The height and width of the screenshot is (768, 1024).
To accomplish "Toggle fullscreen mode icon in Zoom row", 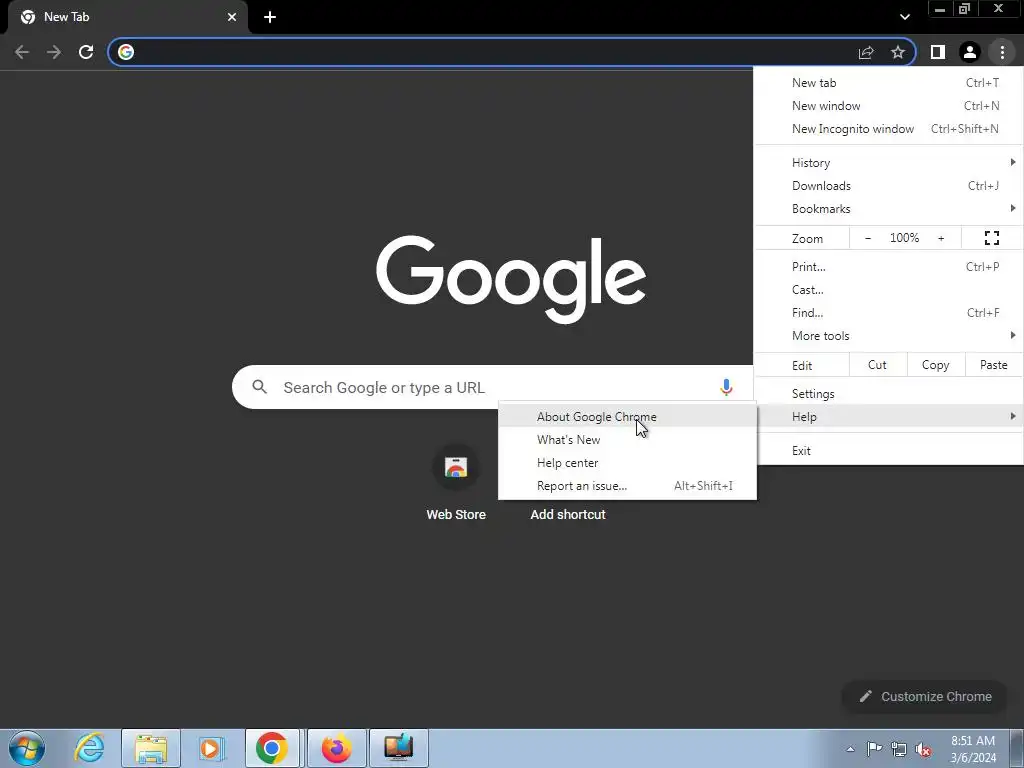I will [x=991, y=238].
